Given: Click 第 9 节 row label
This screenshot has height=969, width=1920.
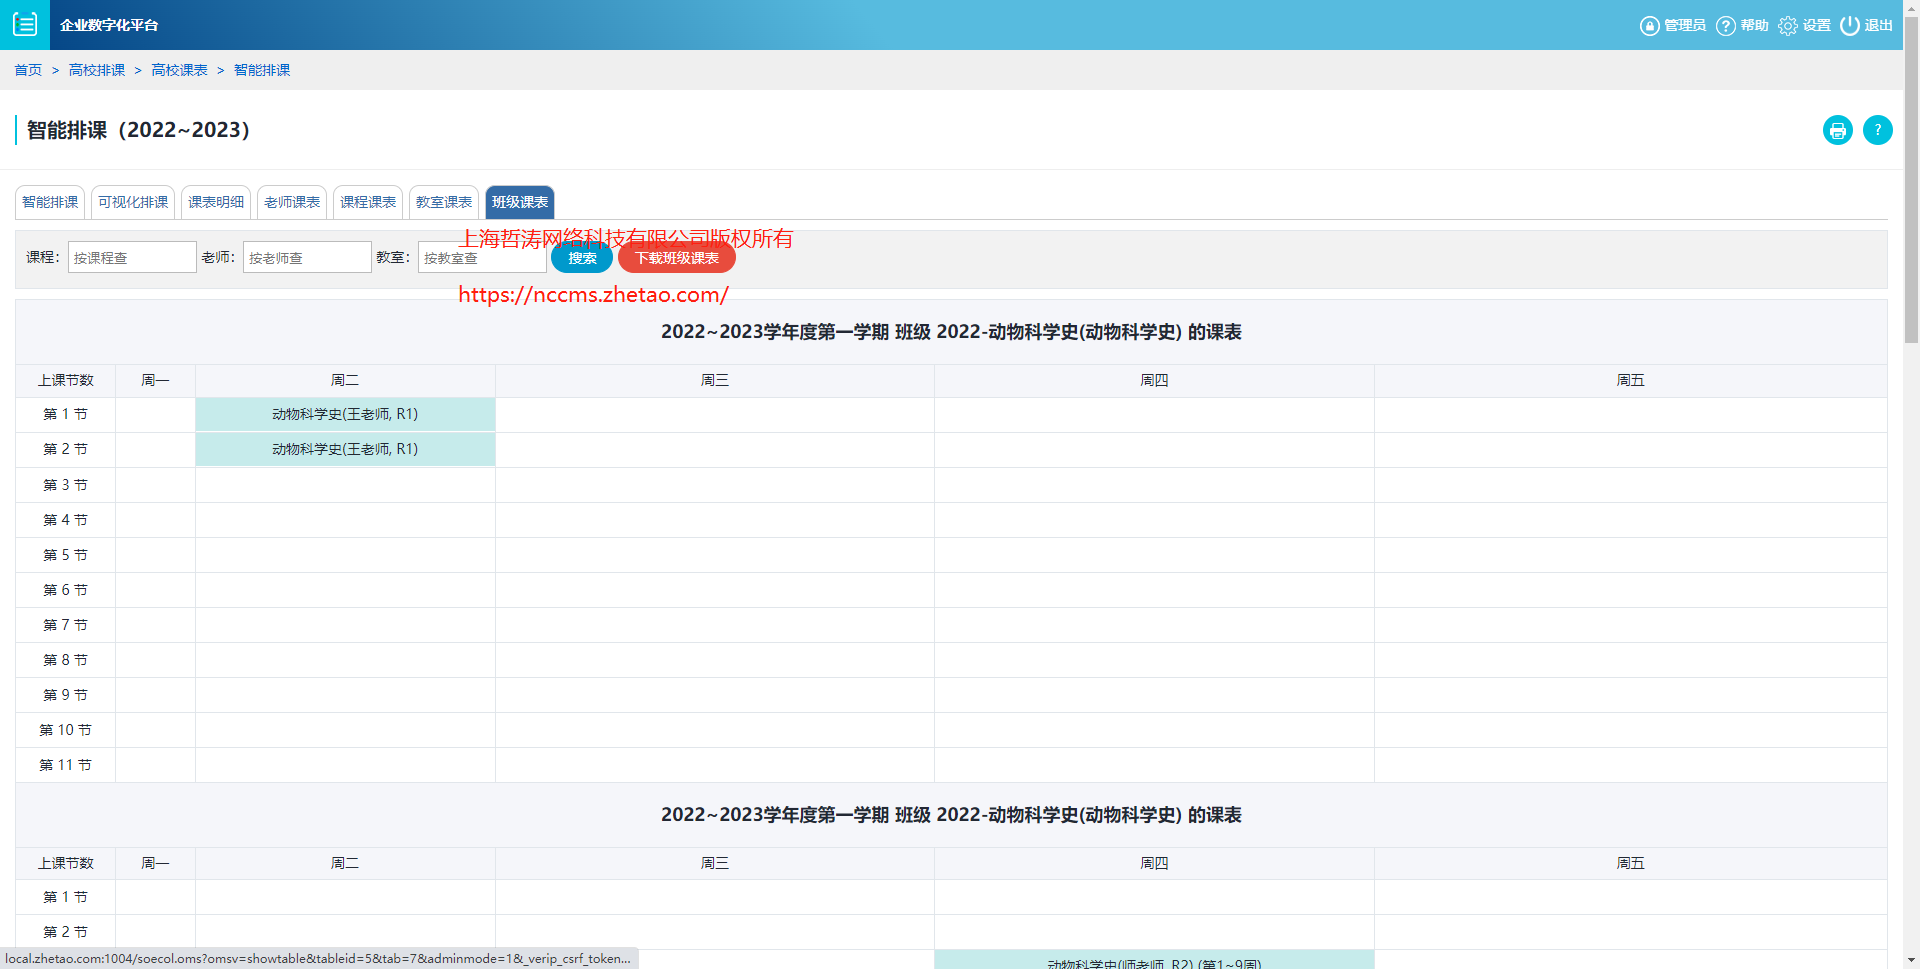Looking at the screenshot, I should (x=65, y=695).
